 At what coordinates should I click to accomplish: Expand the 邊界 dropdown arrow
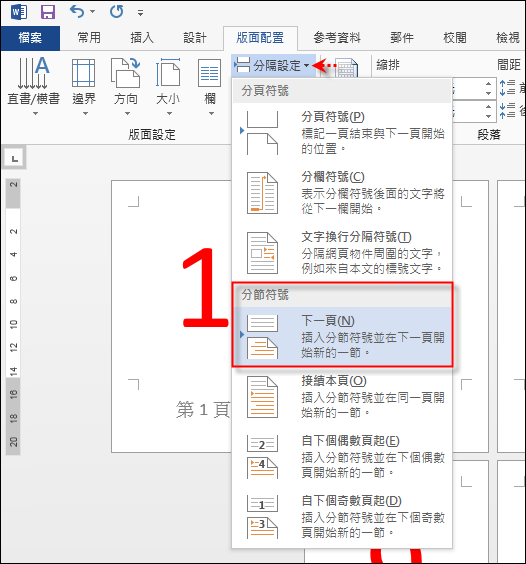[85, 114]
